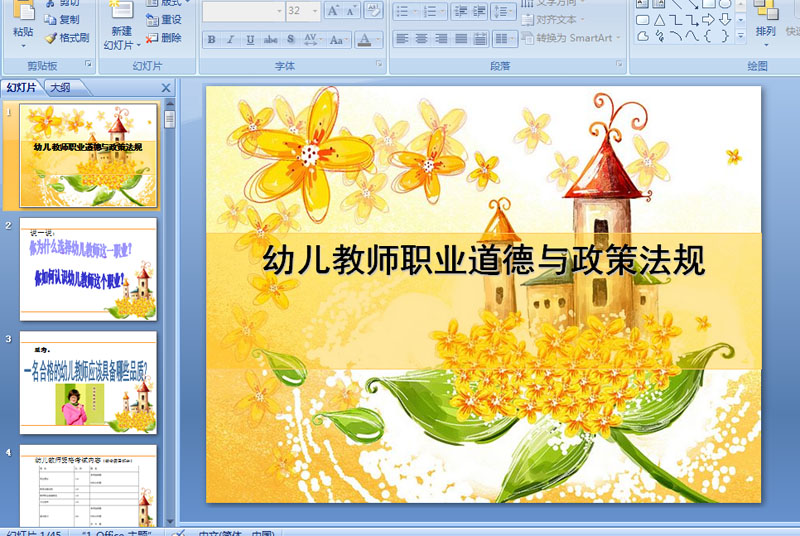Toggle Distributed text alignment
The image size is (800, 536).
coord(480,39)
